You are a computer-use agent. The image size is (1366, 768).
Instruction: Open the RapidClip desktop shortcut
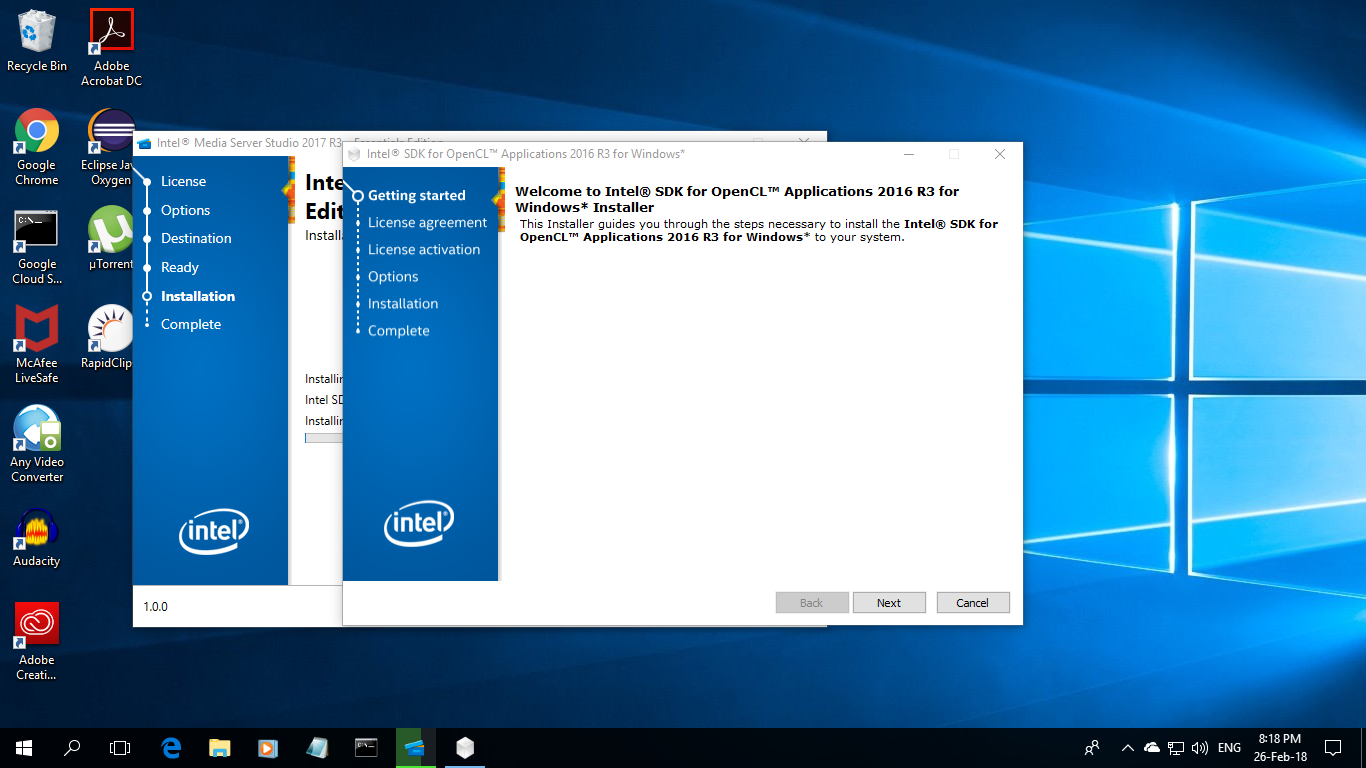[x=108, y=338]
